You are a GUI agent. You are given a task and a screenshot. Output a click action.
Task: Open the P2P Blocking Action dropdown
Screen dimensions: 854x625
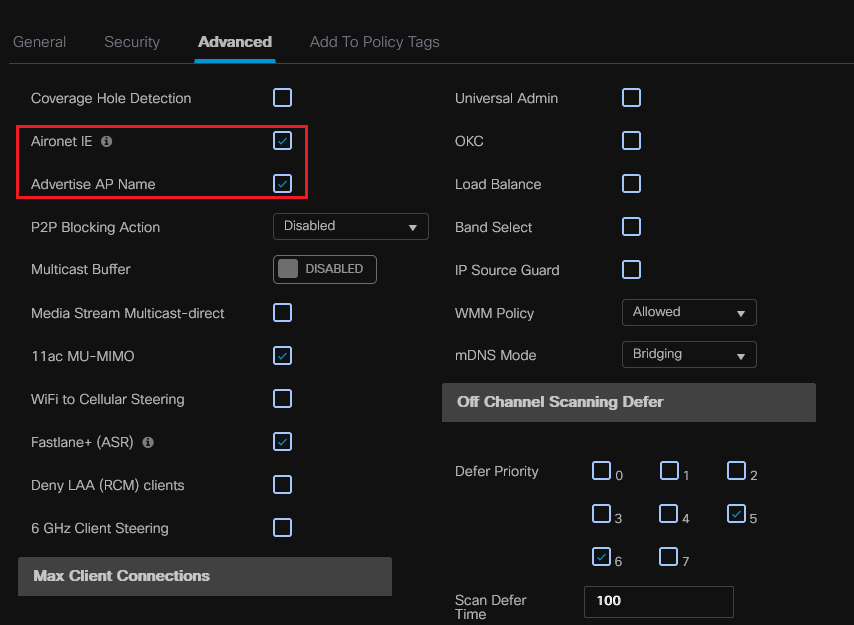point(350,226)
